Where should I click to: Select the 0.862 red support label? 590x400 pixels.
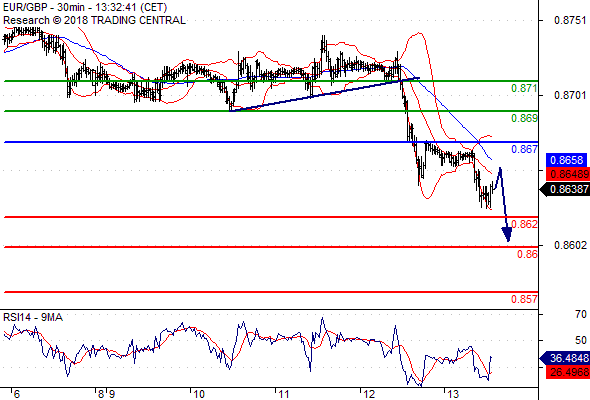(x=525, y=224)
